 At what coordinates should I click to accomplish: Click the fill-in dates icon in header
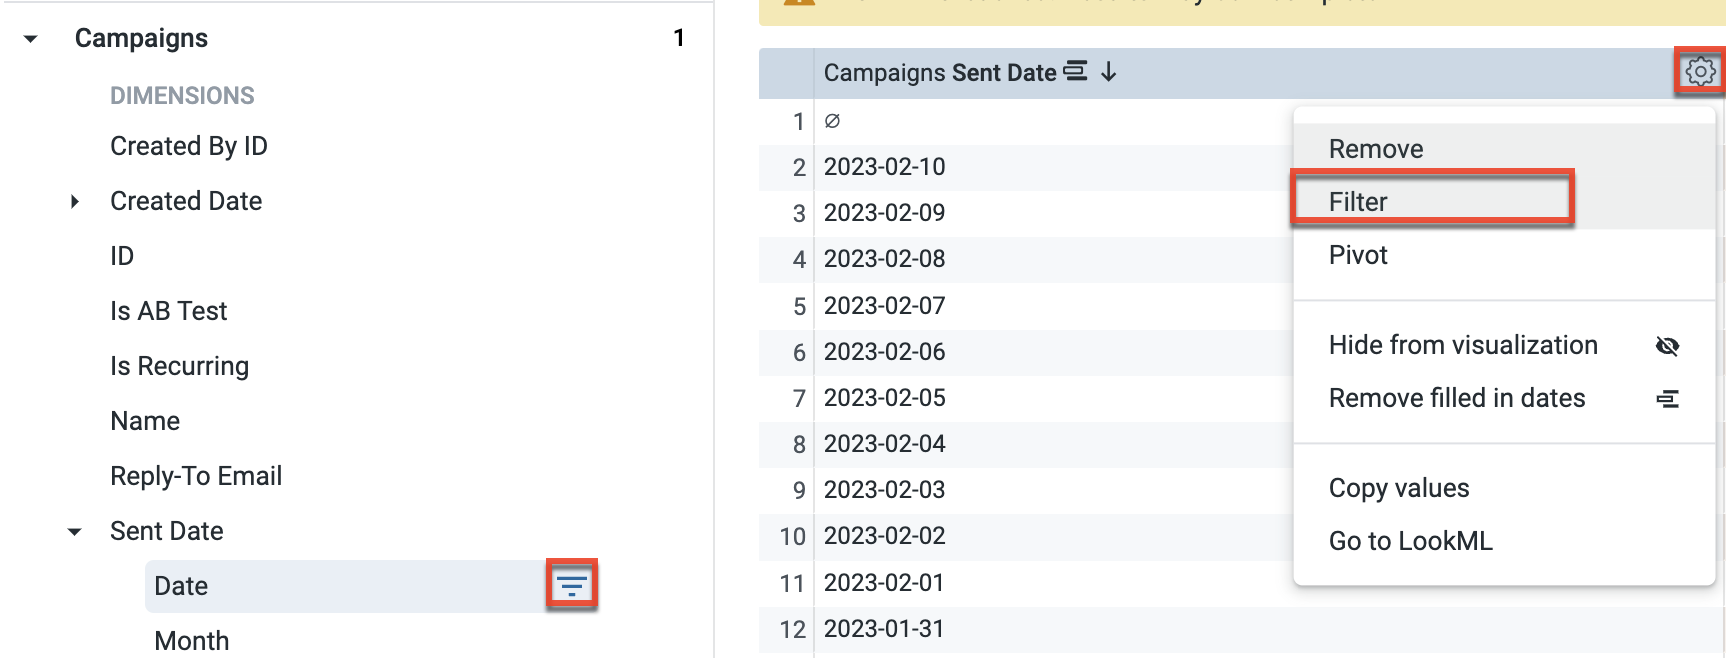click(x=1075, y=72)
